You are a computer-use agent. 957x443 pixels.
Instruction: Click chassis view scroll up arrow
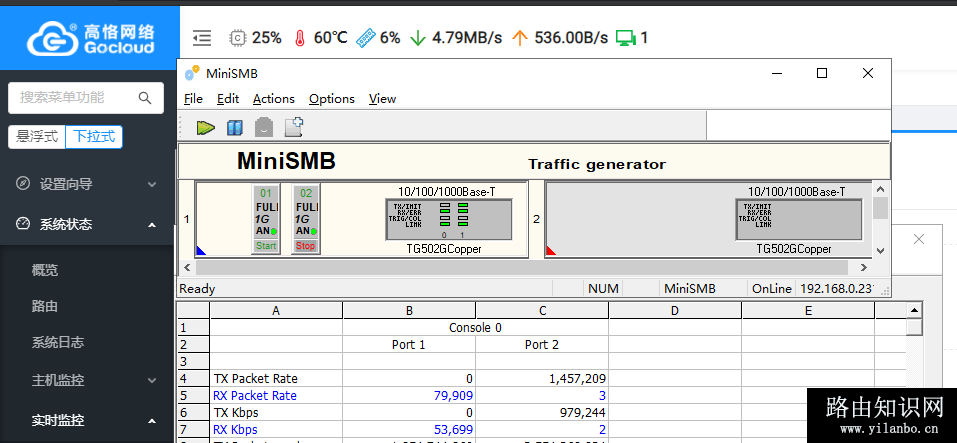880,189
